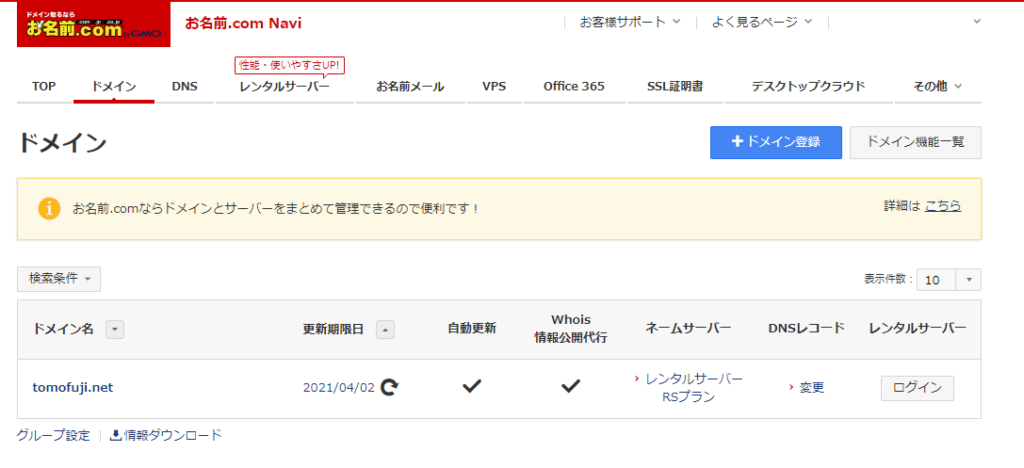The height and width of the screenshot is (468, 1024).
Task: Open the よく見るページ dropdown menu
Action: coord(762,22)
